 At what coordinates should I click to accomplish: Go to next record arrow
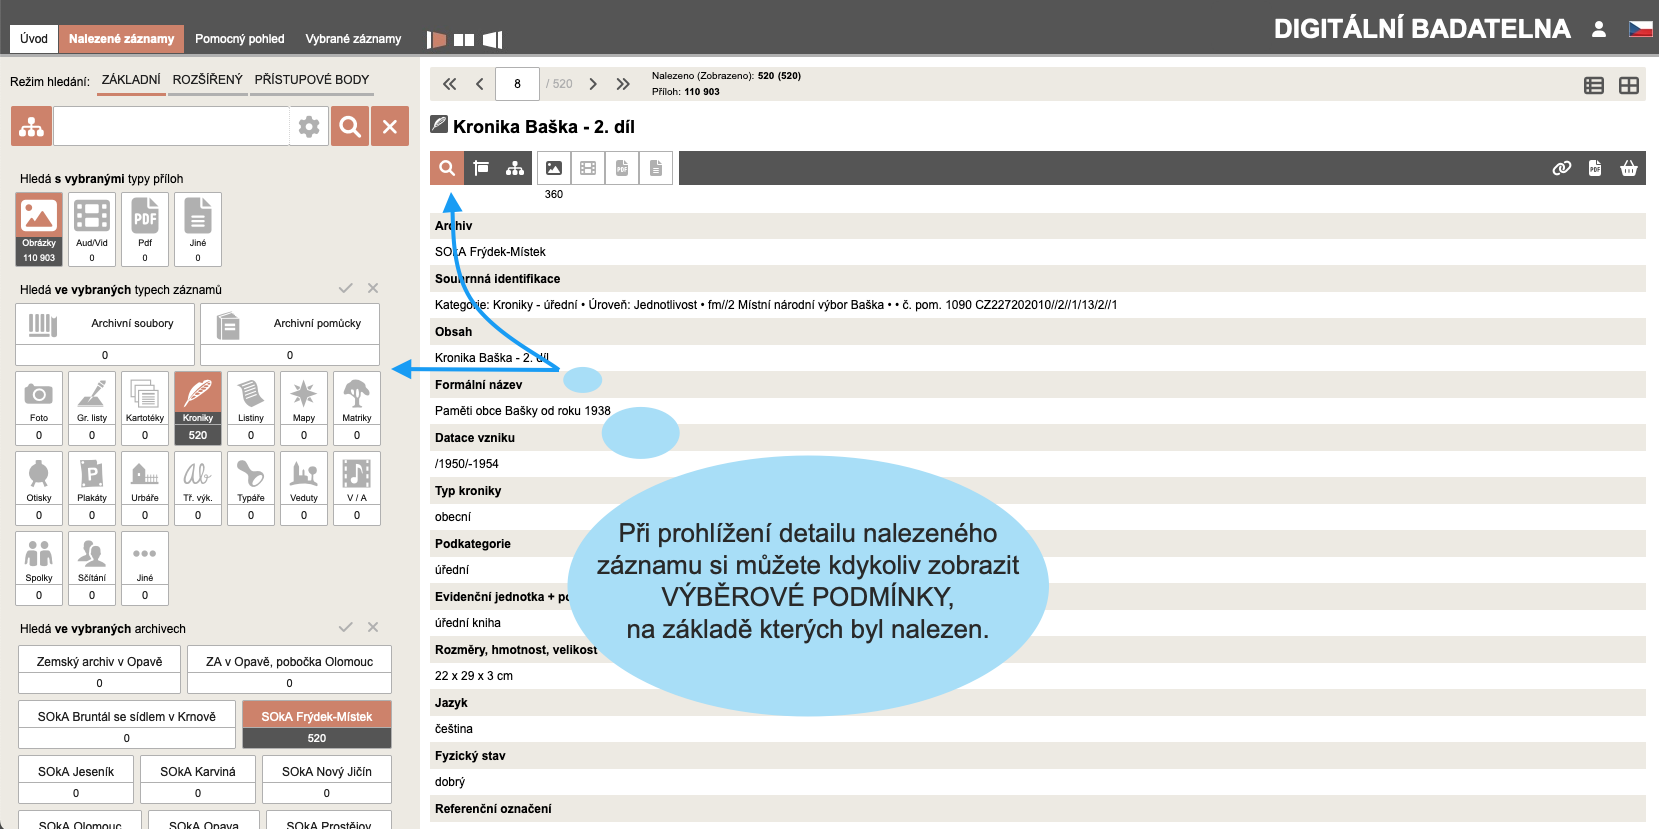pyautogui.click(x=593, y=84)
